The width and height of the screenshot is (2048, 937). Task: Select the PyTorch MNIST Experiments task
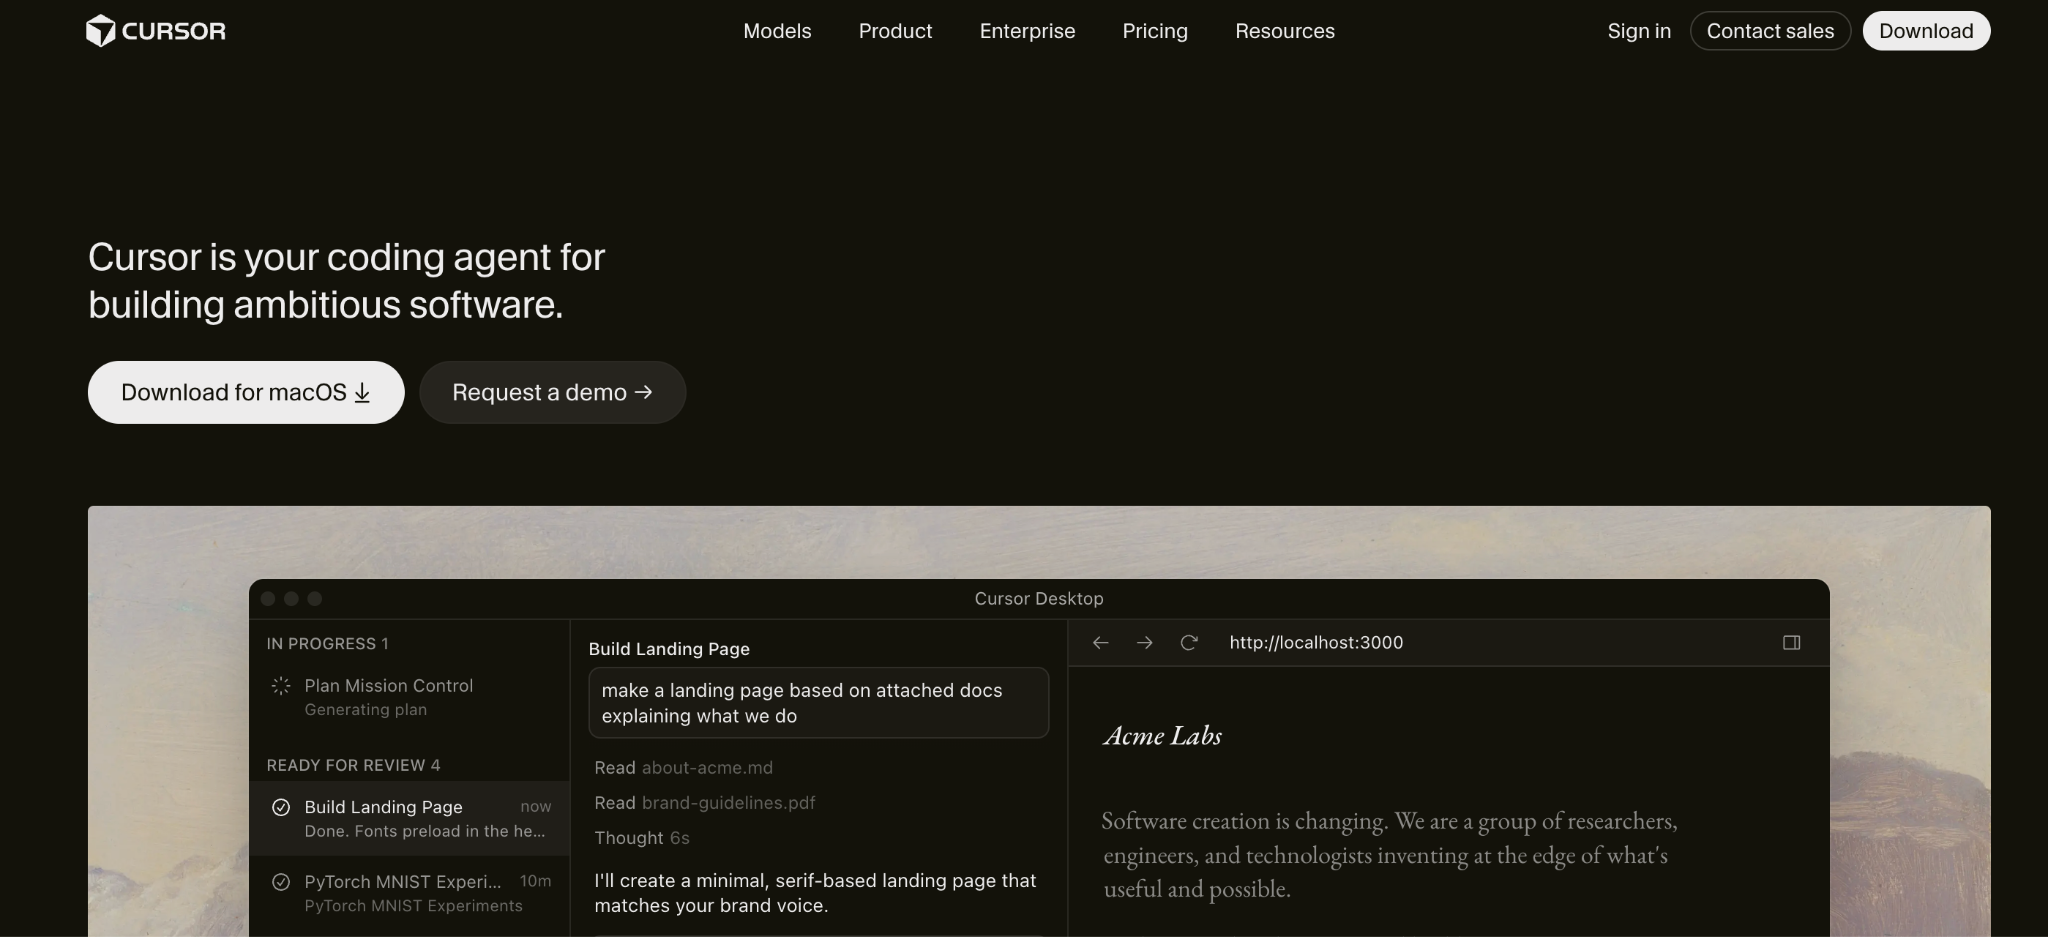tap(410, 893)
